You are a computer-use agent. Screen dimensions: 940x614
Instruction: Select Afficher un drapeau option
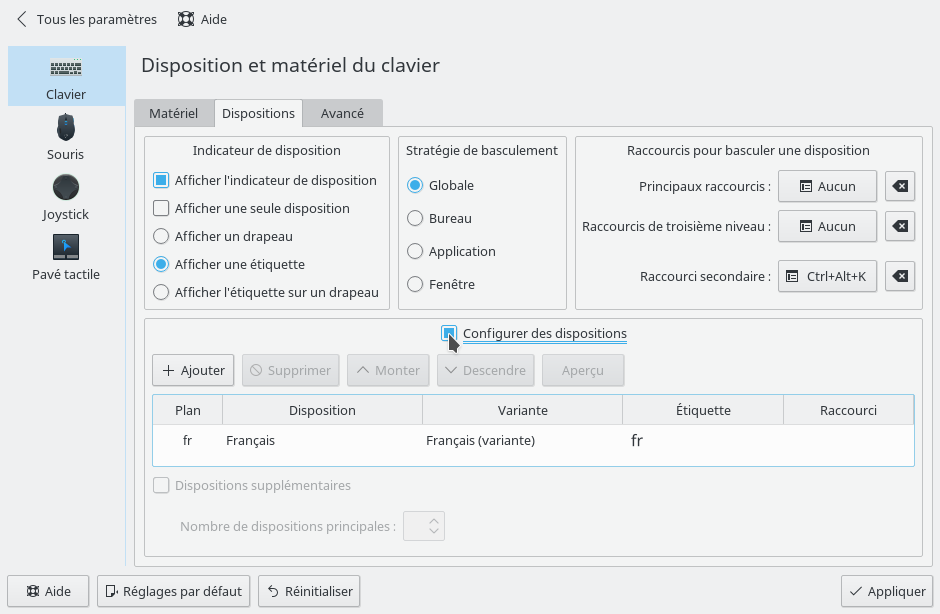pyautogui.click(x=160, y=237)
